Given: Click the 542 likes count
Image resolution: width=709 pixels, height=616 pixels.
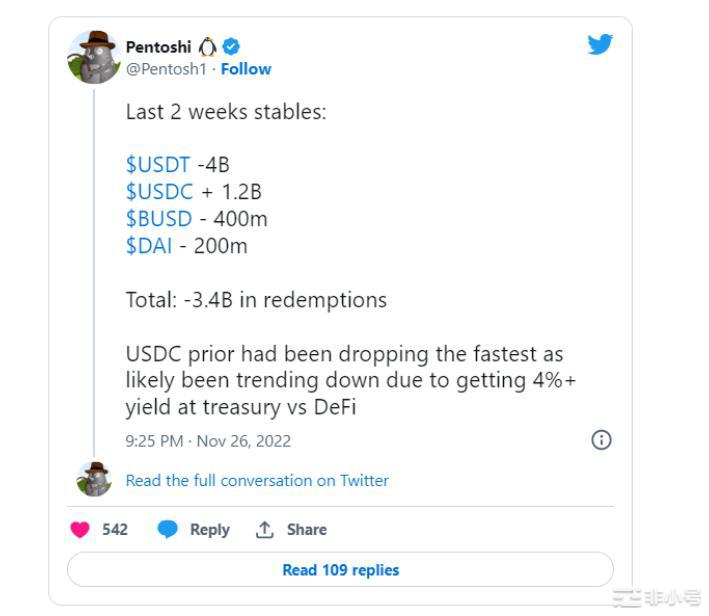Looking at the screenshot, I should [115, 529].
